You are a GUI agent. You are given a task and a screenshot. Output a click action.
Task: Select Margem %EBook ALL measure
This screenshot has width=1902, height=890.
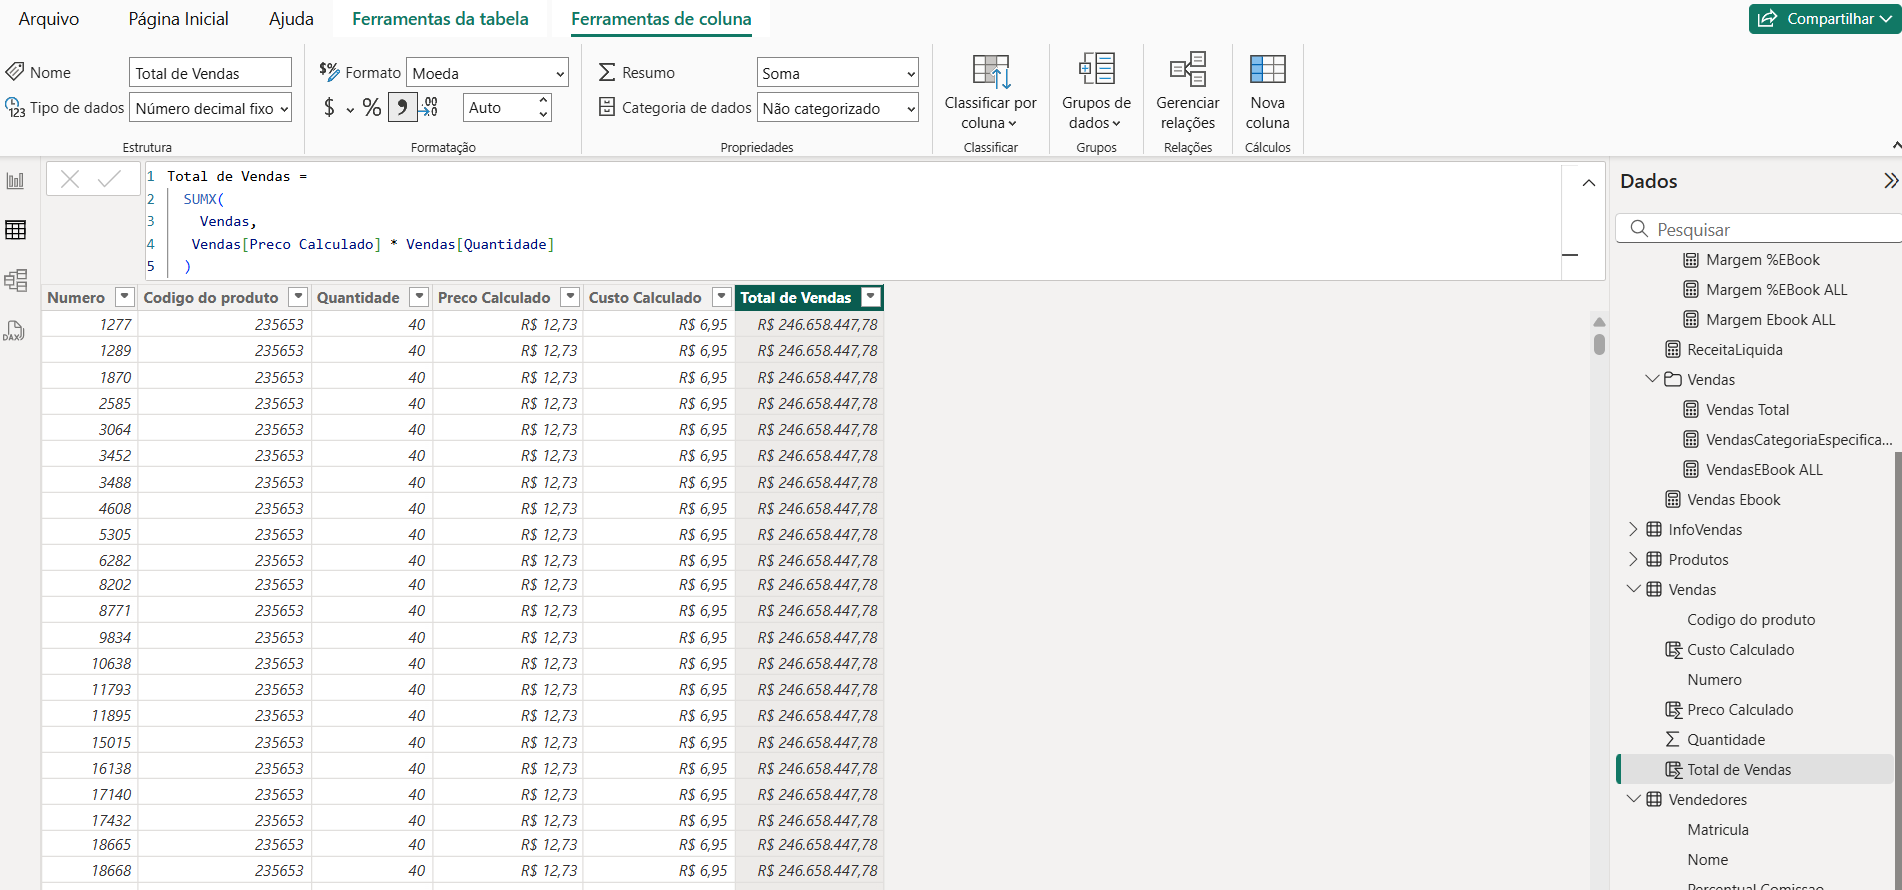coord(1776,290)
